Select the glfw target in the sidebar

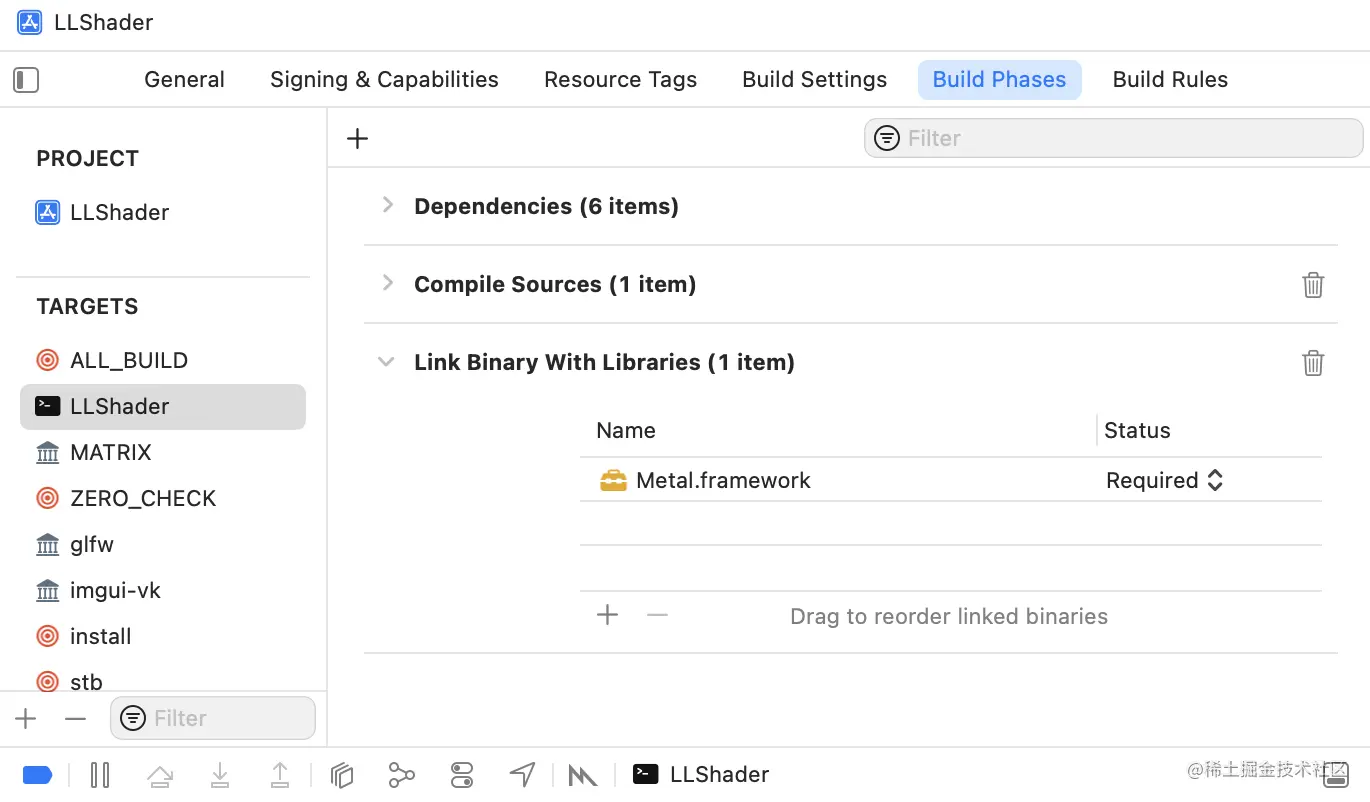(92, 544)
